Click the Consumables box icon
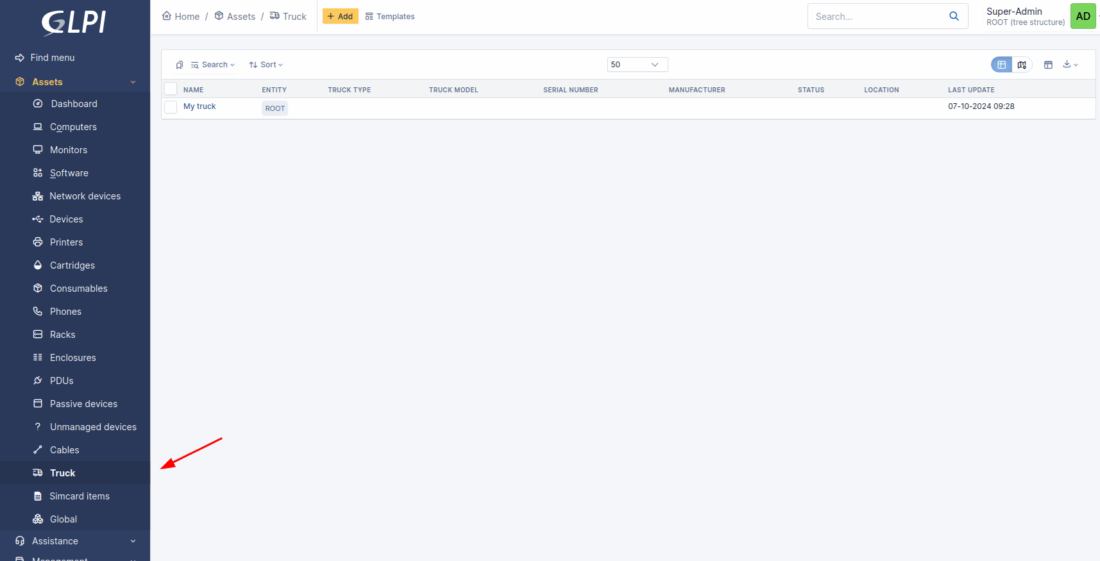 [x=38, y=289]
